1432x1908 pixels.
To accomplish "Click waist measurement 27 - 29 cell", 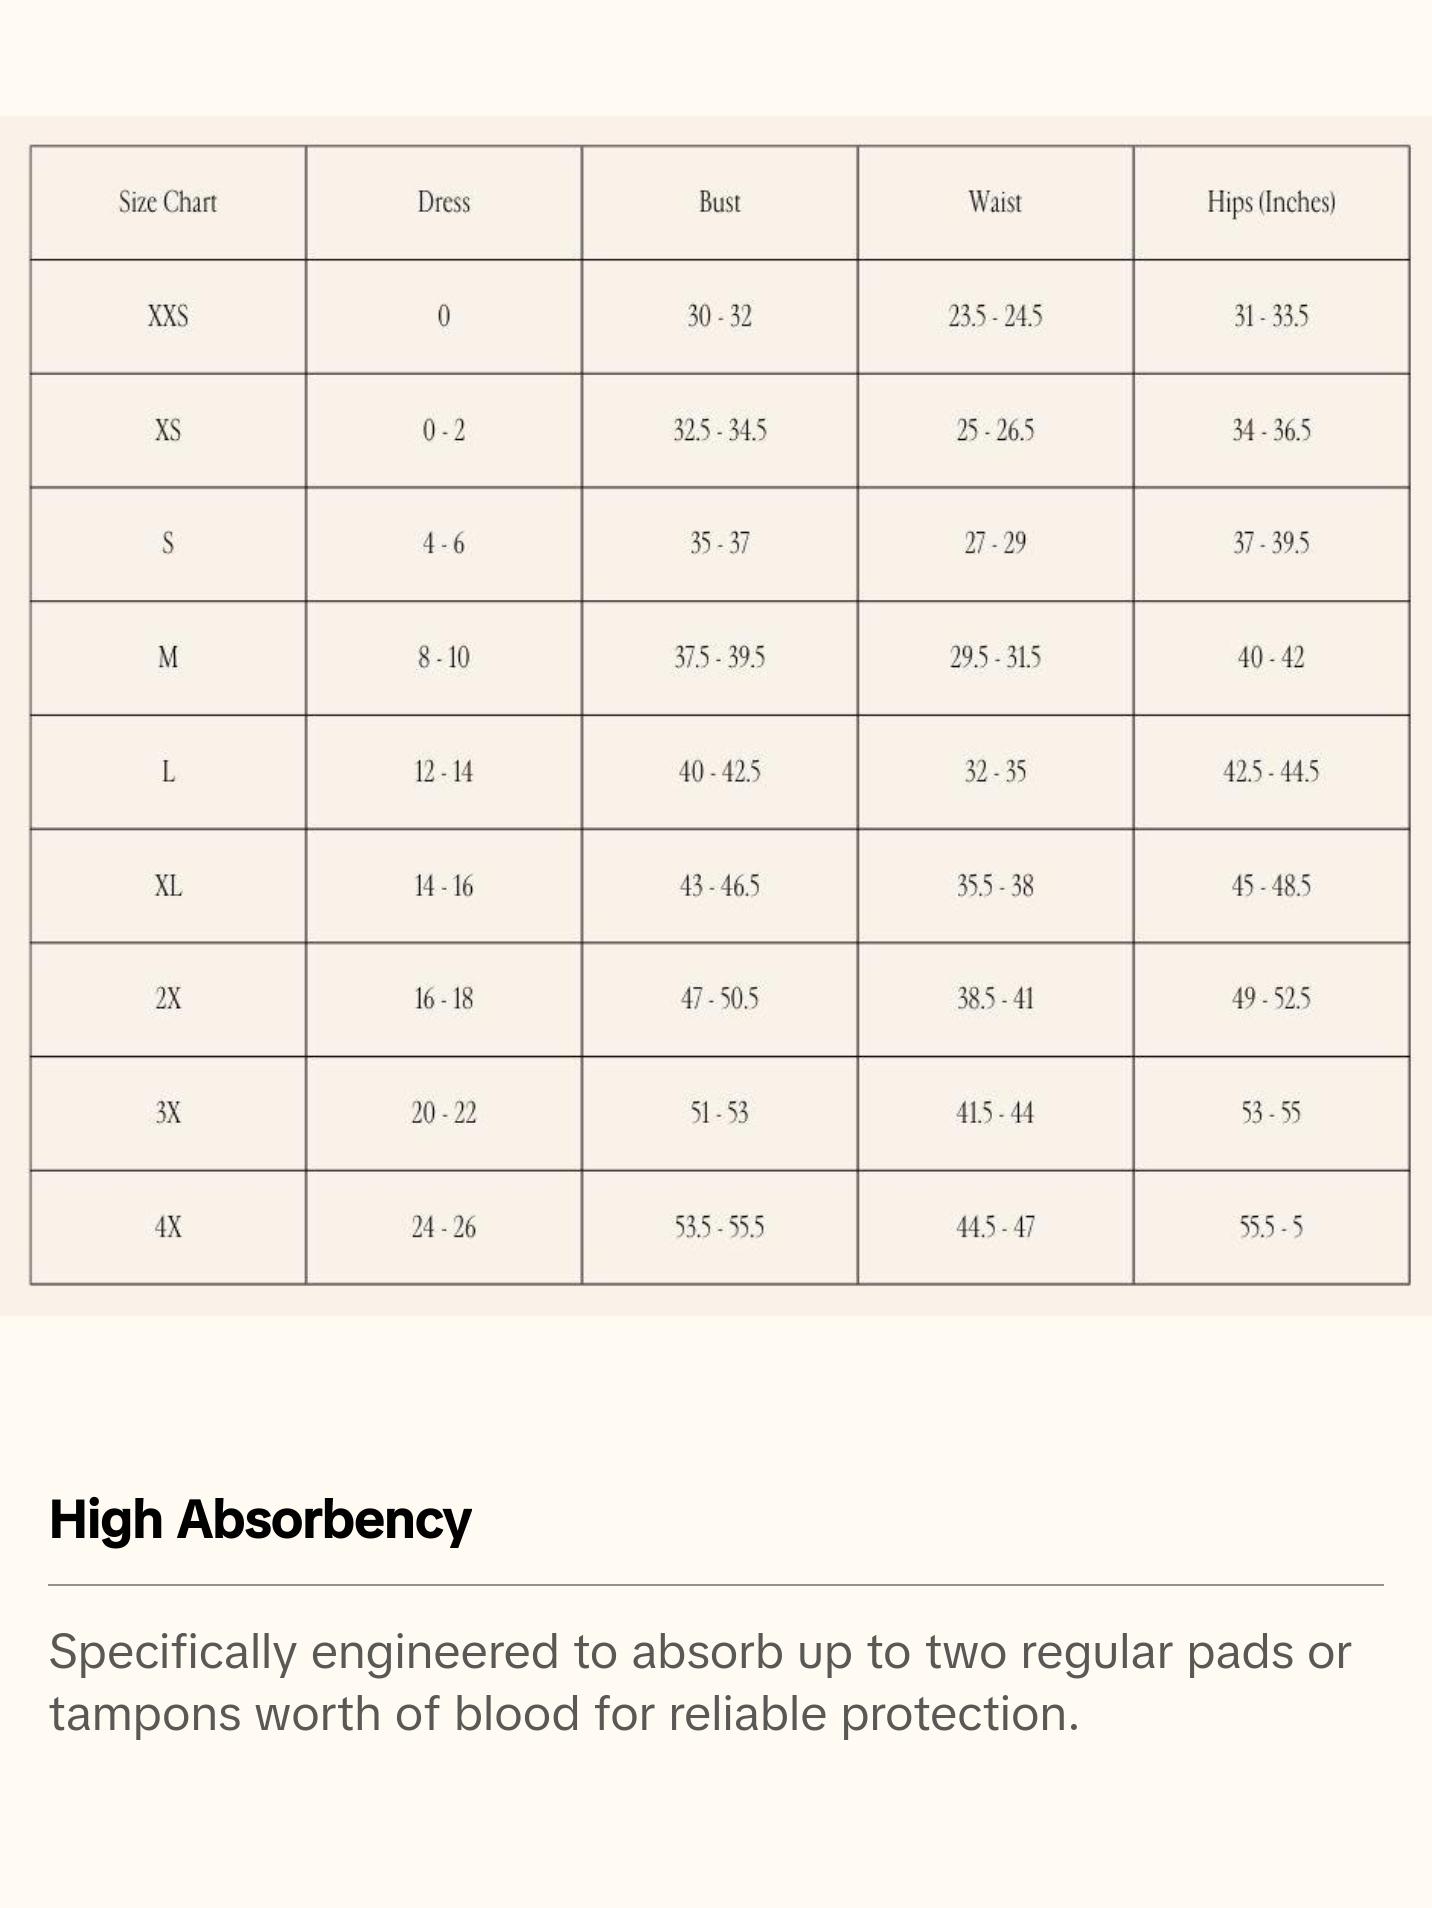I will pos(995,544).
